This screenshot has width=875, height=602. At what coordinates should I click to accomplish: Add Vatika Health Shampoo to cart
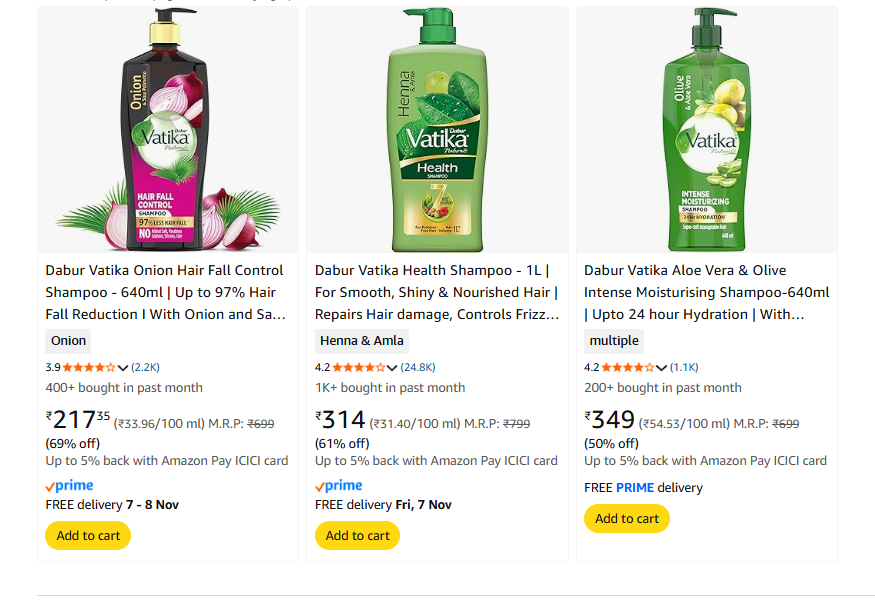(357, 535)
